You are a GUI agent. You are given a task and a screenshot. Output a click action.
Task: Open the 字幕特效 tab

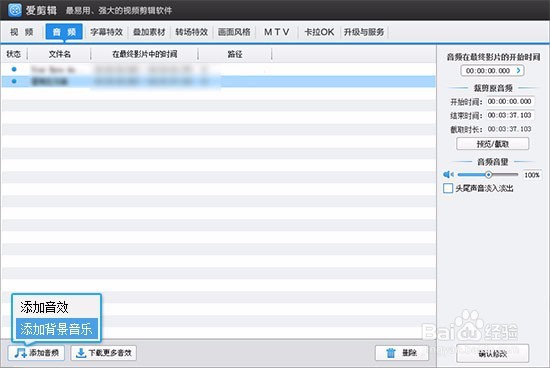[107, 32]
